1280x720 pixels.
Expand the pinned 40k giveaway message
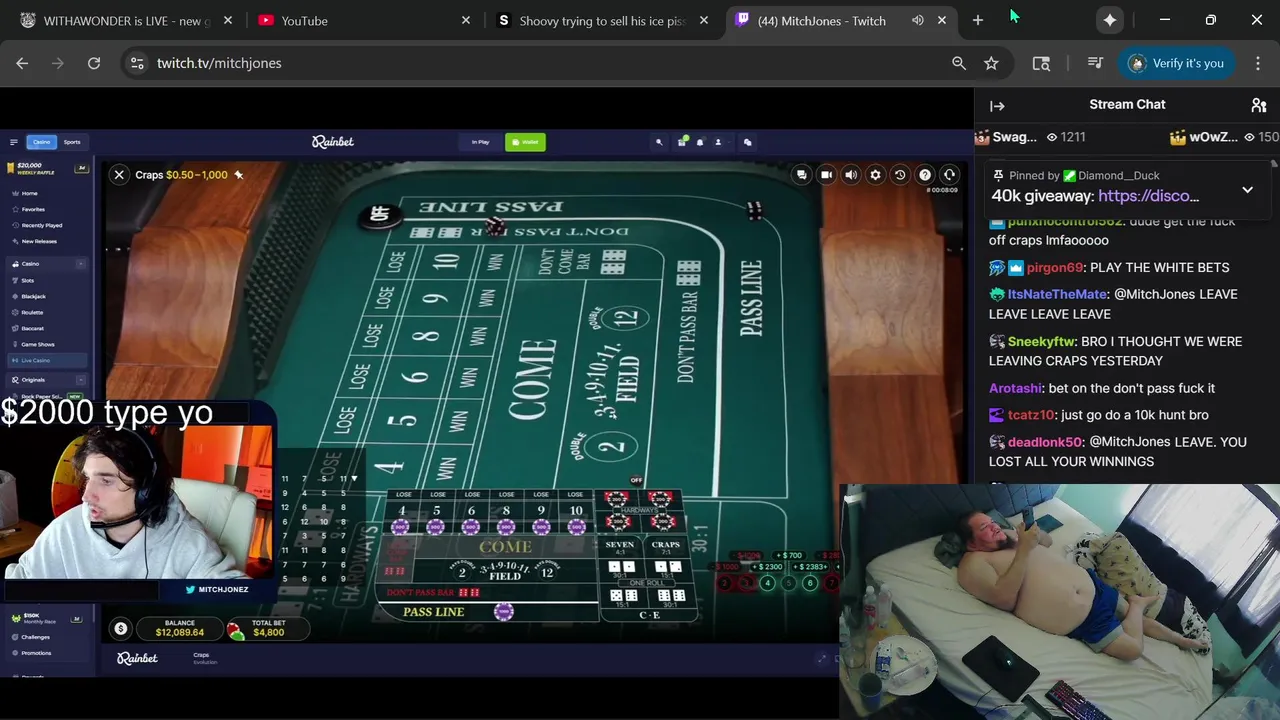tap(1247, 190)
